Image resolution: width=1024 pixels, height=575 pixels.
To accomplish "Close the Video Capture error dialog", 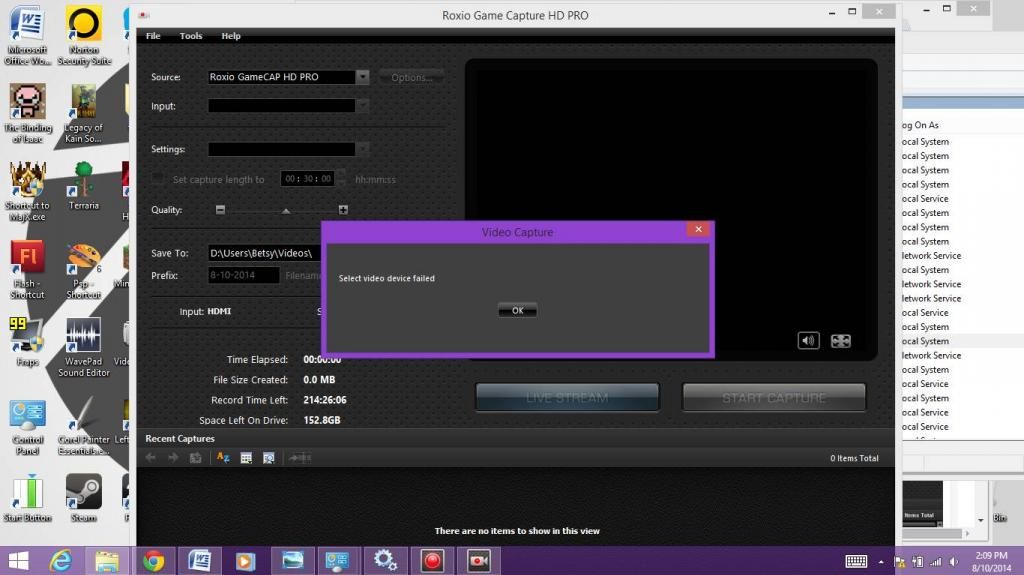I will coord(698,229).
